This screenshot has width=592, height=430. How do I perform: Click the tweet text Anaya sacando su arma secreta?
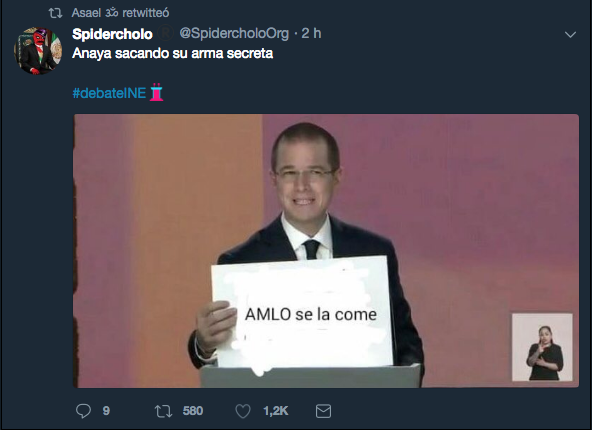(173, 53)
